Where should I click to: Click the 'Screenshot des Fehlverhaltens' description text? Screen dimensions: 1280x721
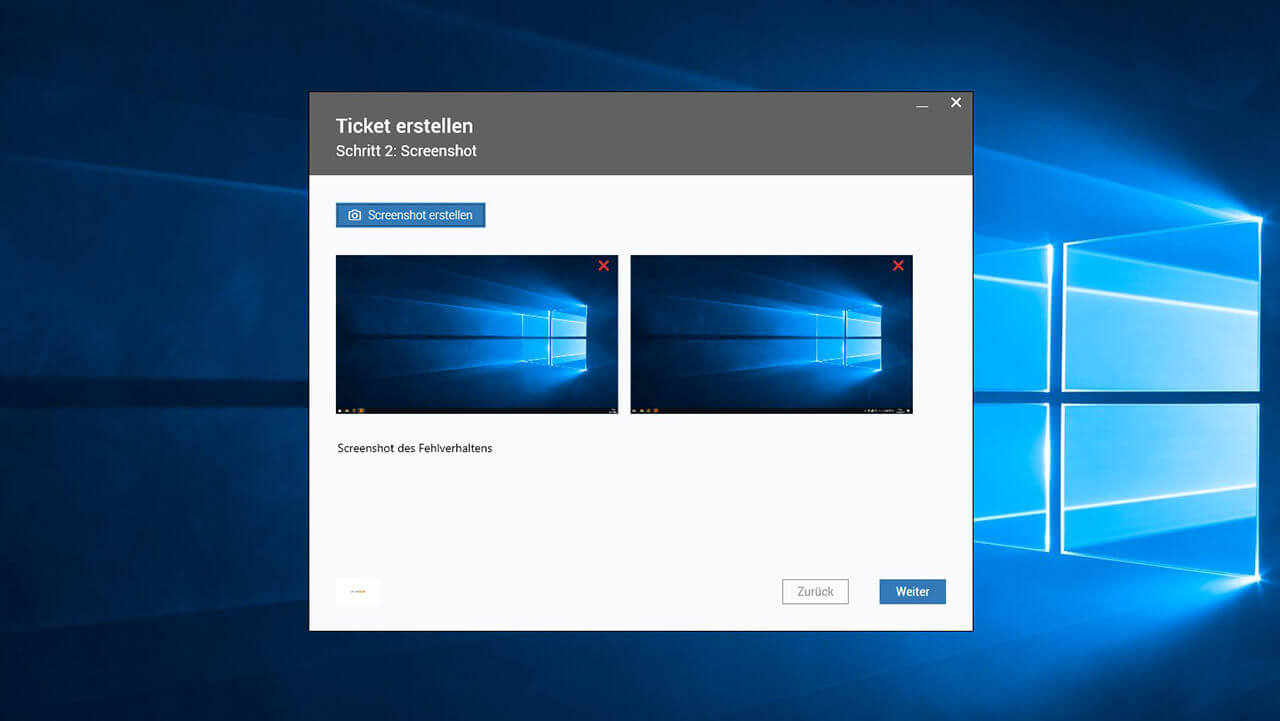pyautogui.click(x=415, y=449)
